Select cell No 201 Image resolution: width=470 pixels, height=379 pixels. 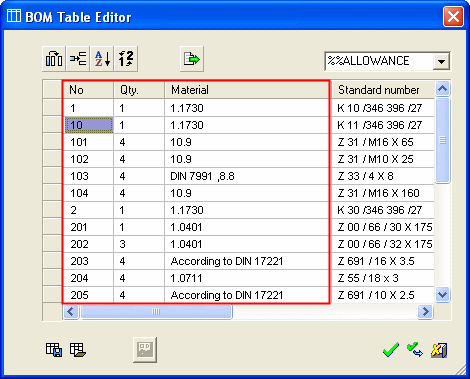[88, 227]
